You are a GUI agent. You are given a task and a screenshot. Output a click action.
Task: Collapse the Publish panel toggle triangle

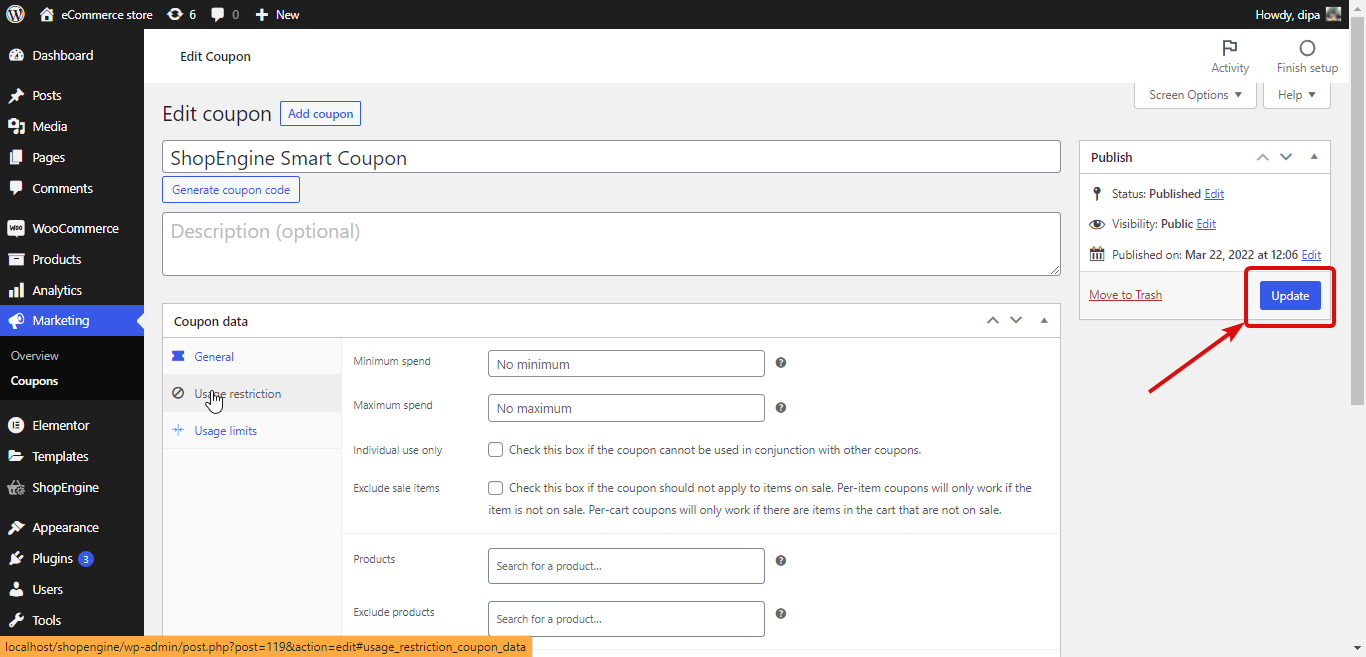tap(1314, 157)
